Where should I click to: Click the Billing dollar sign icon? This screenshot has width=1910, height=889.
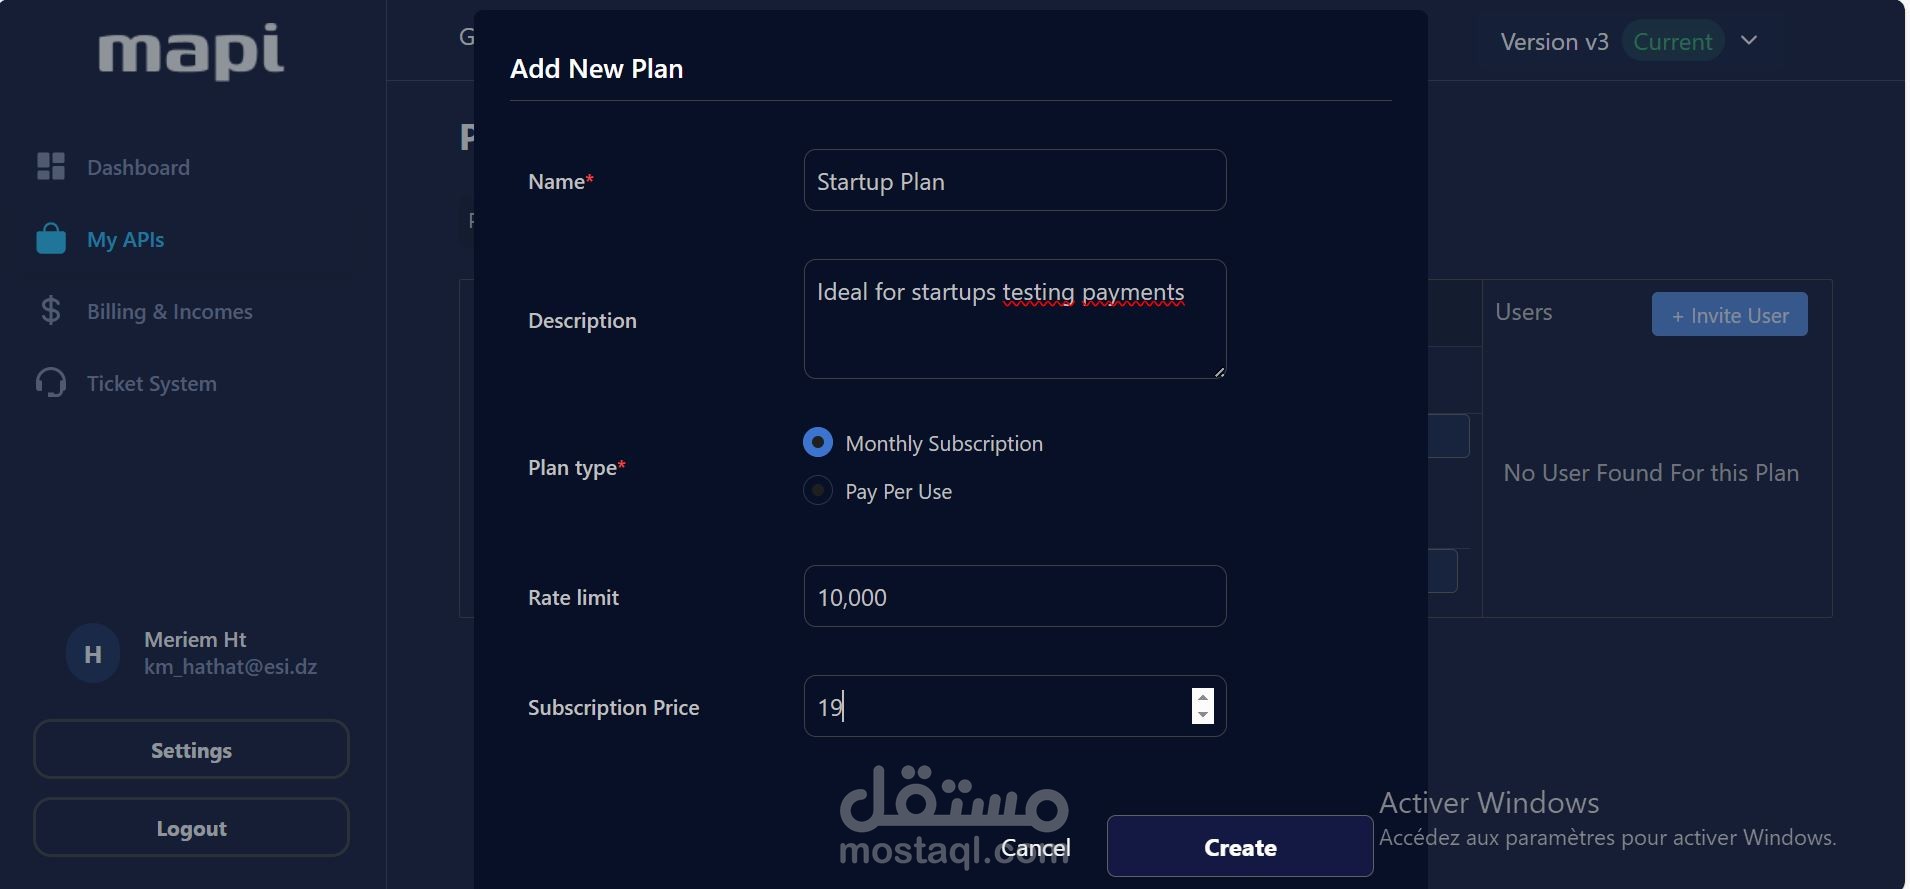[x=51, y=311]
